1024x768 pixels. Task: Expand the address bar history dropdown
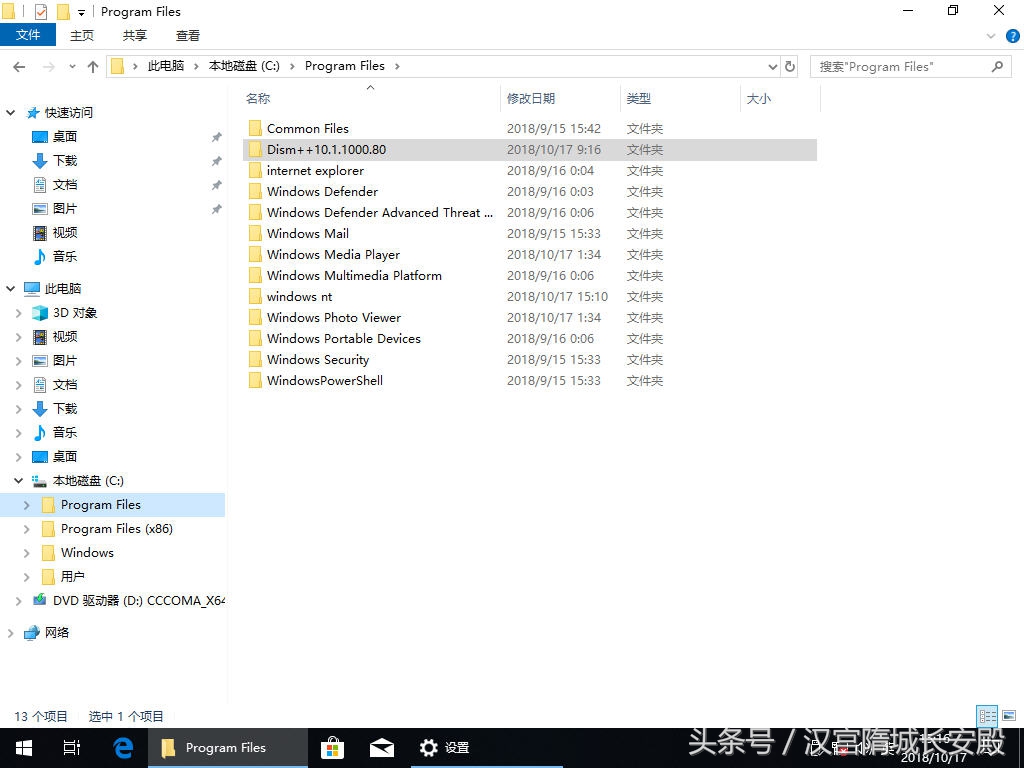coord(773,67)
